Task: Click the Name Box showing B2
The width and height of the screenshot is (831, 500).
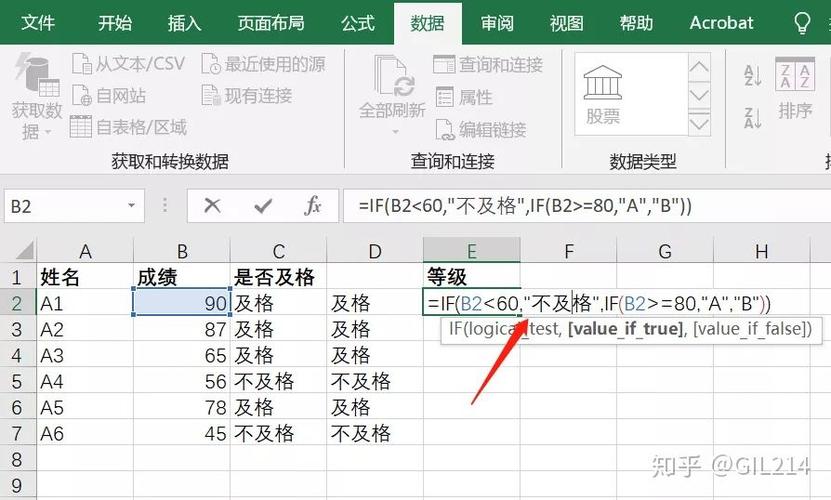Action: click(66, 206)
